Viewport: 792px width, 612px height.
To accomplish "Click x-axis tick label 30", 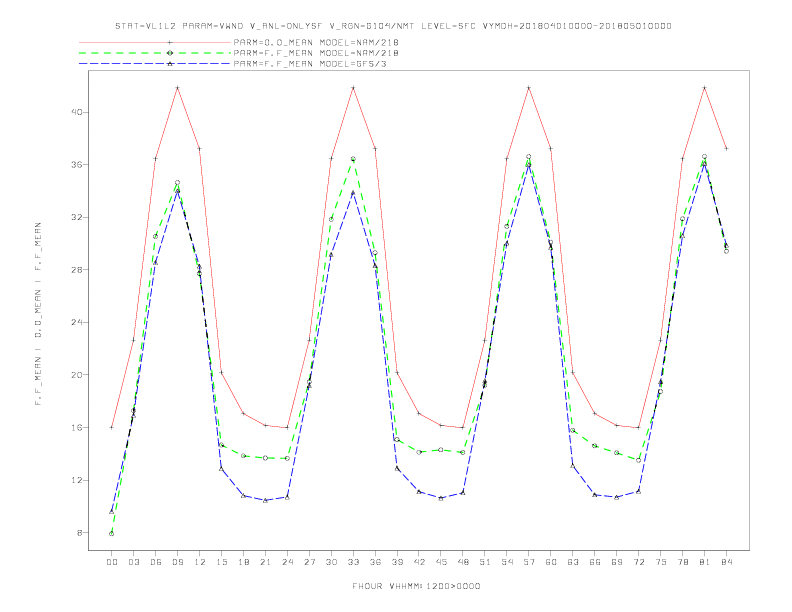I will tap(331, 562).
